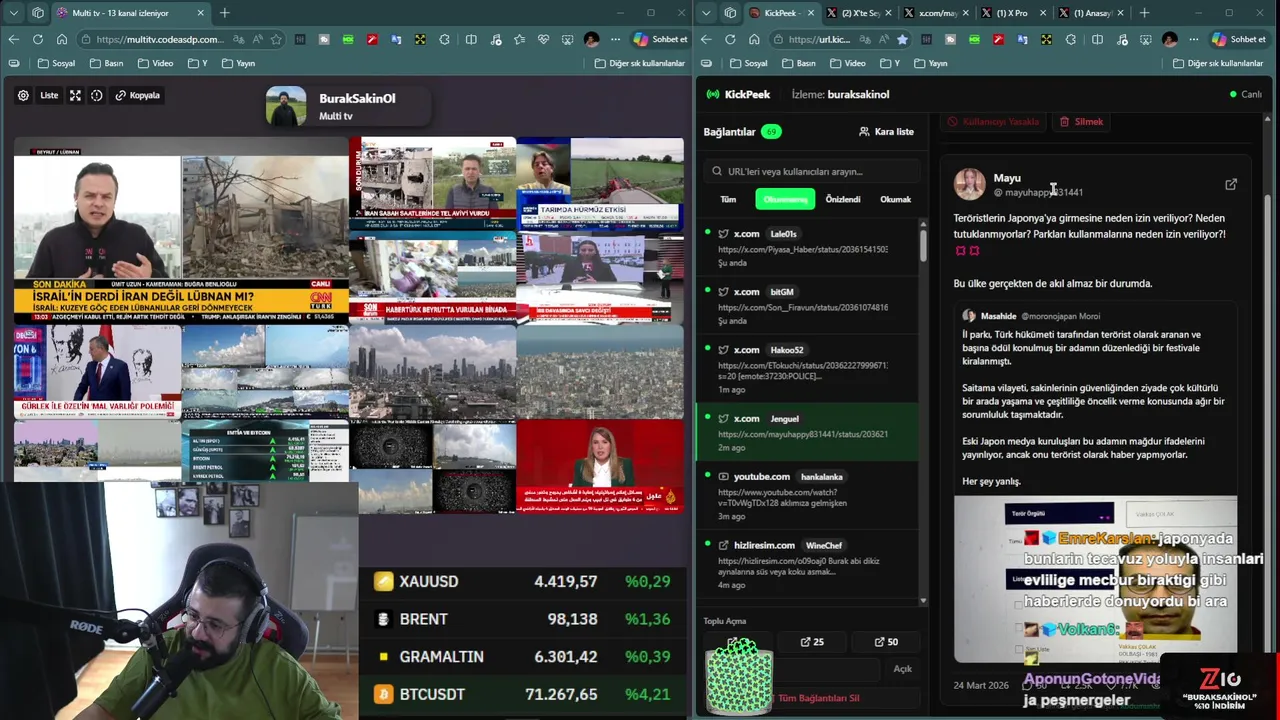Refresh the KickPeek browser page
This screenshot has height=720, width=1280.
pyautogui.click(x=730, y=39)
